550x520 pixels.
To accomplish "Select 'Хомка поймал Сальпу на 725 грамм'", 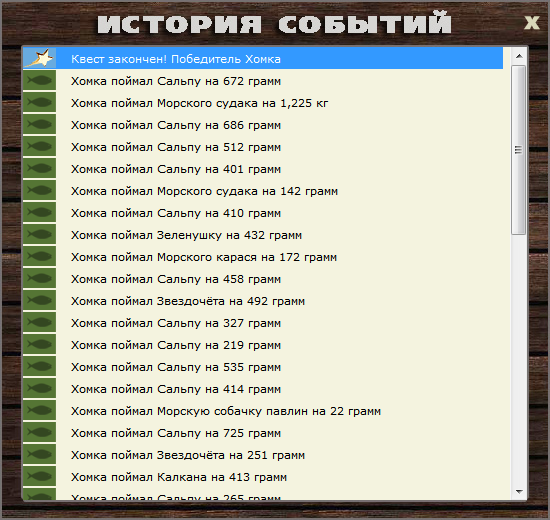I will [x=263, y=432].
